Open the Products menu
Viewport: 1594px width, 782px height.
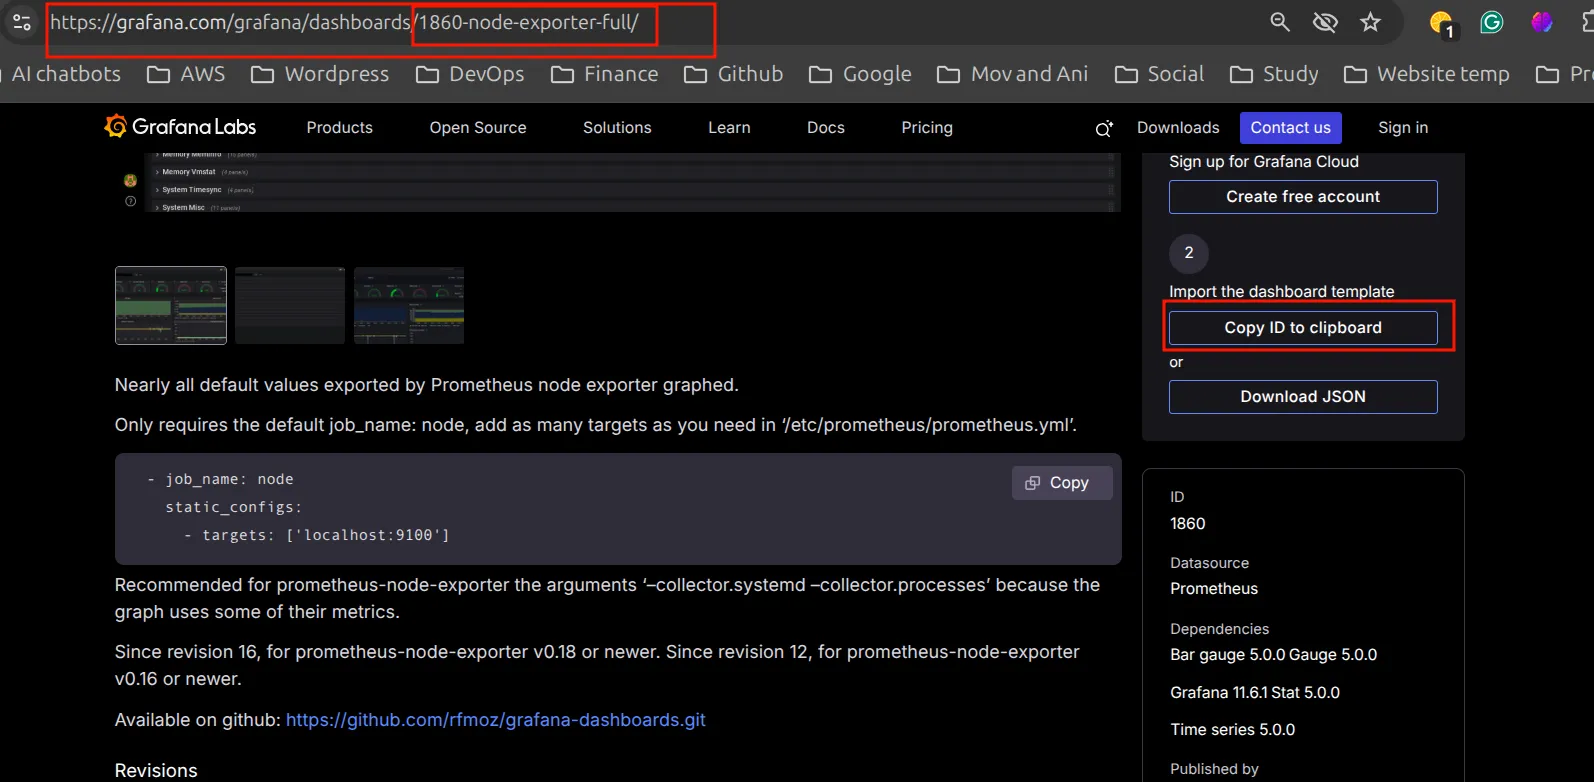pyautogui.click(x=339, y=128)
